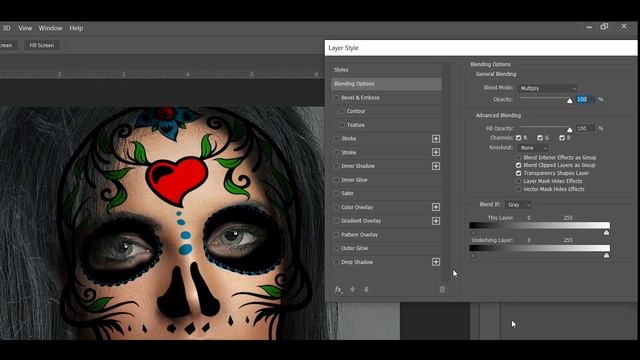This screenshot has height=360, width=640.
Task: Select Blending Options in styles list
Action: pos(386,84)
